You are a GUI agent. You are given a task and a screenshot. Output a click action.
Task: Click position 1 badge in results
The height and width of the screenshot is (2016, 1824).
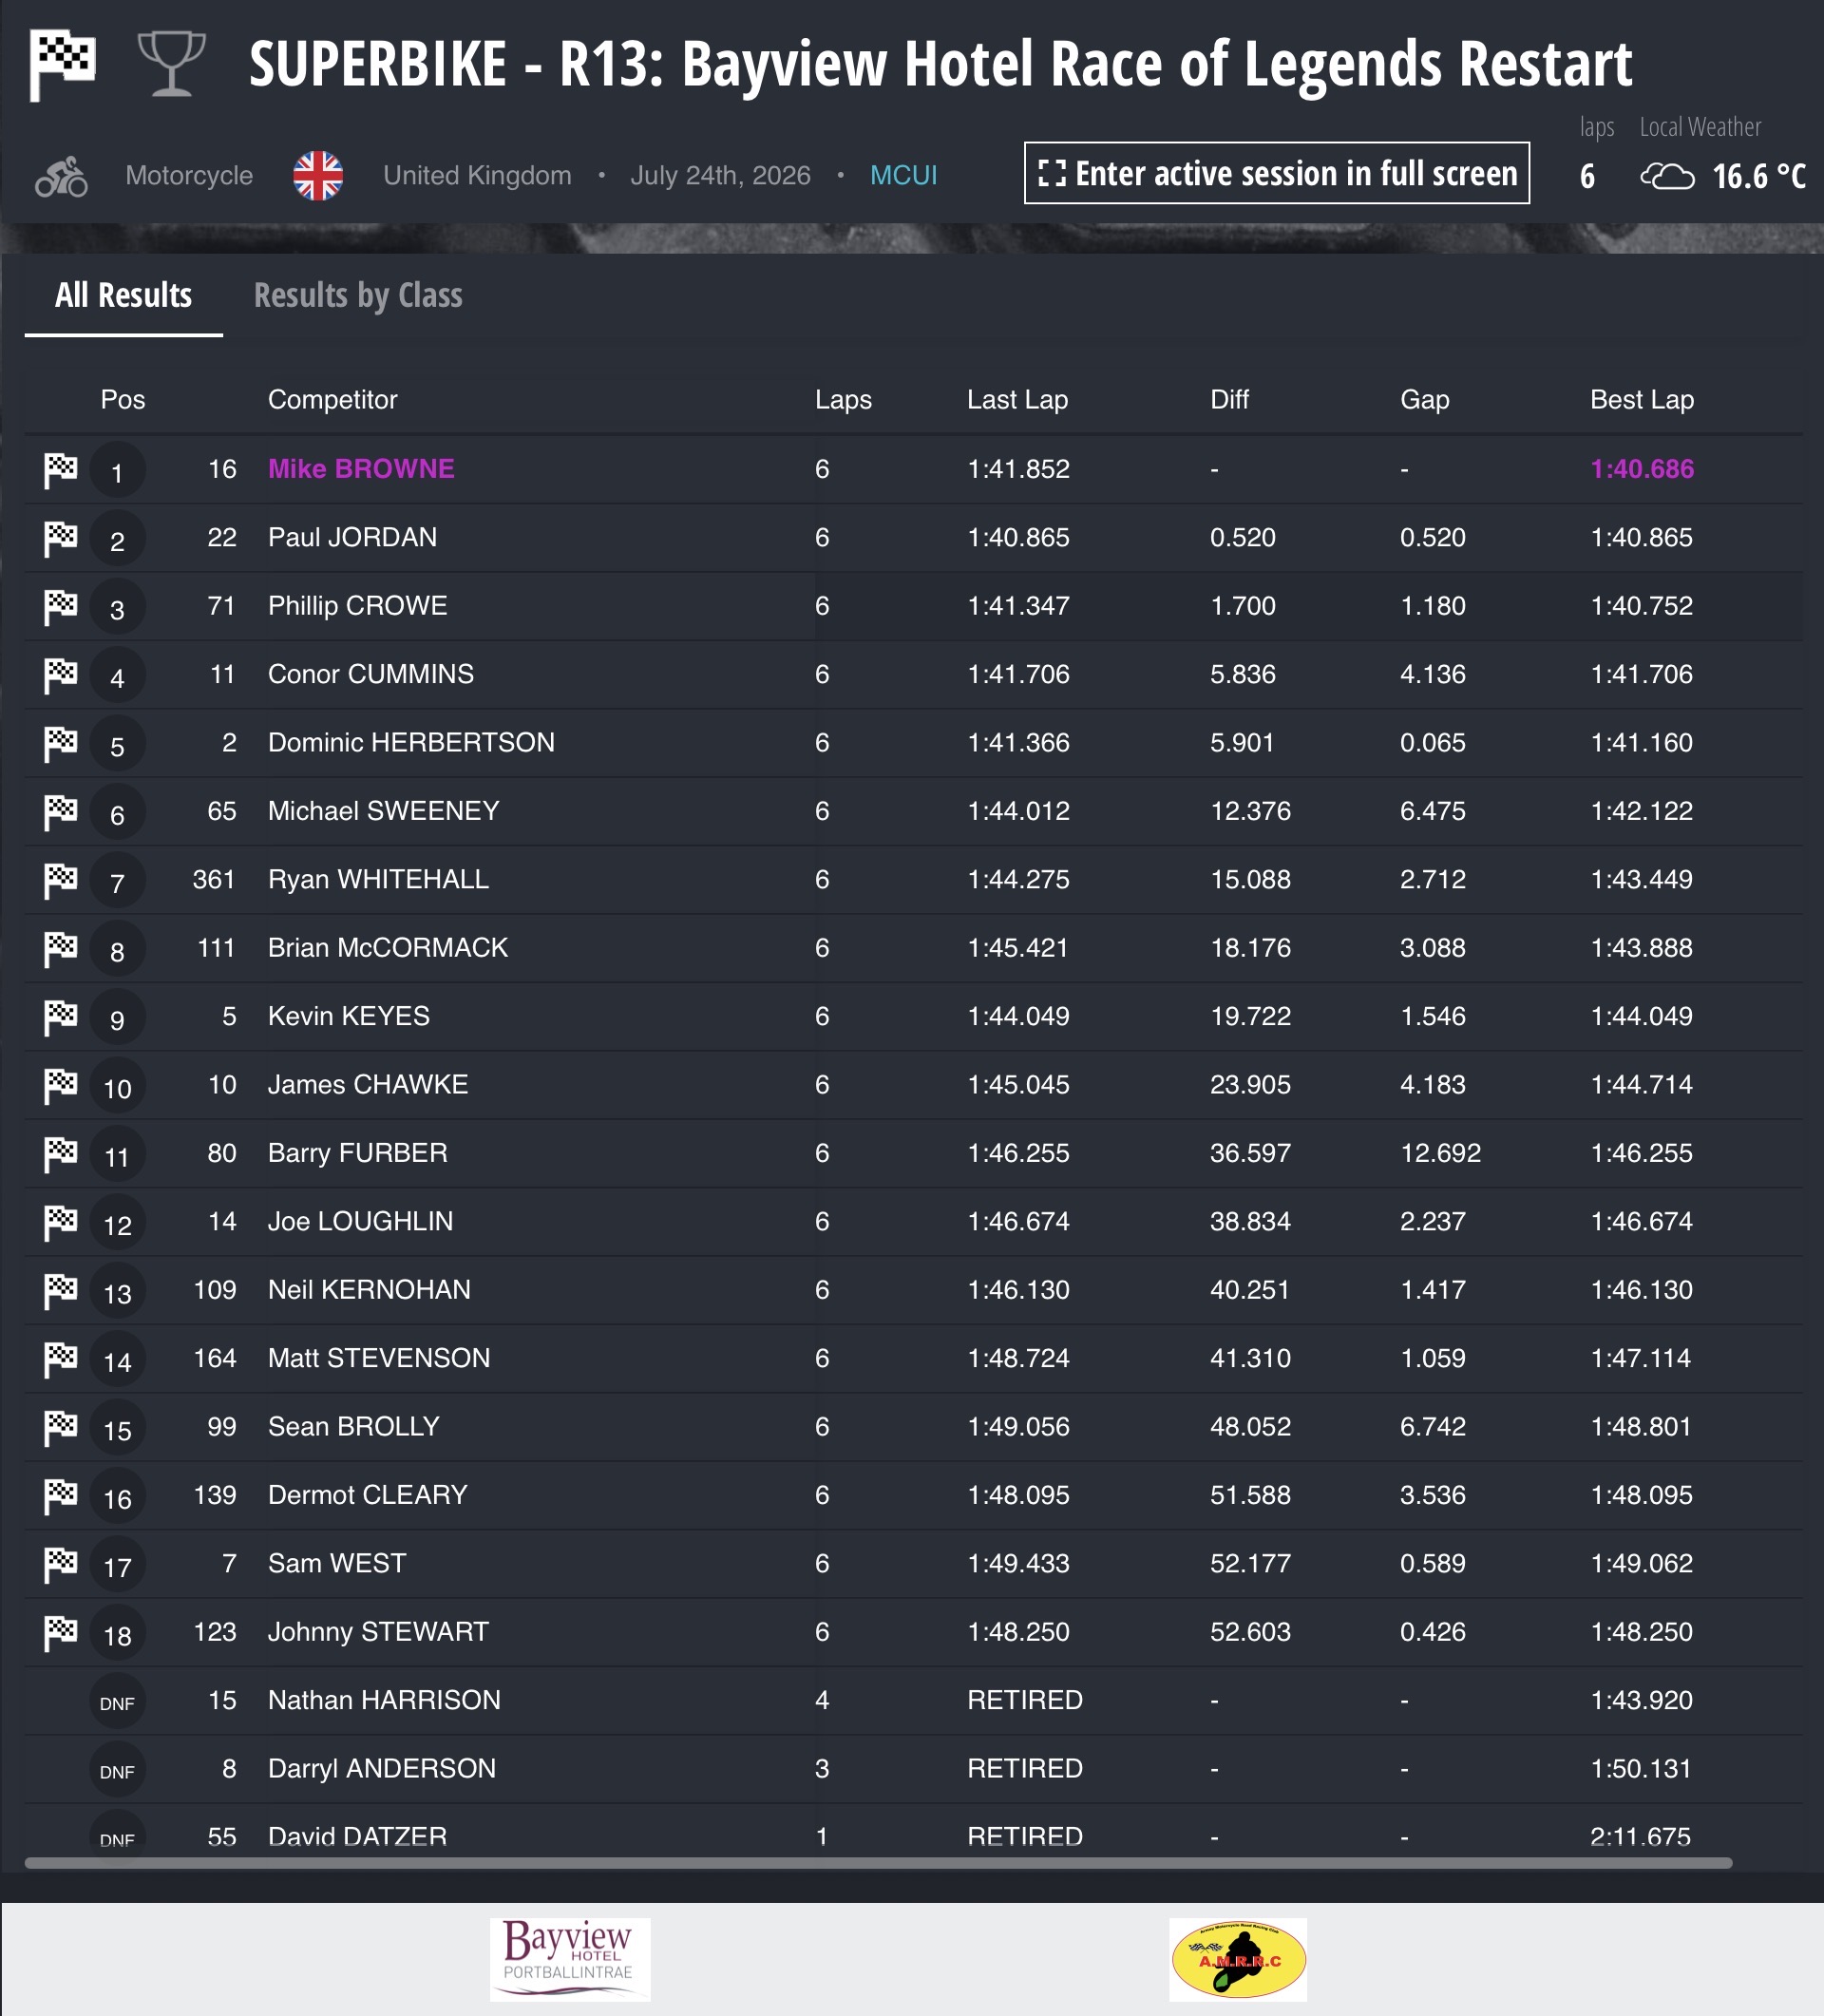click(x=117, y=471)
